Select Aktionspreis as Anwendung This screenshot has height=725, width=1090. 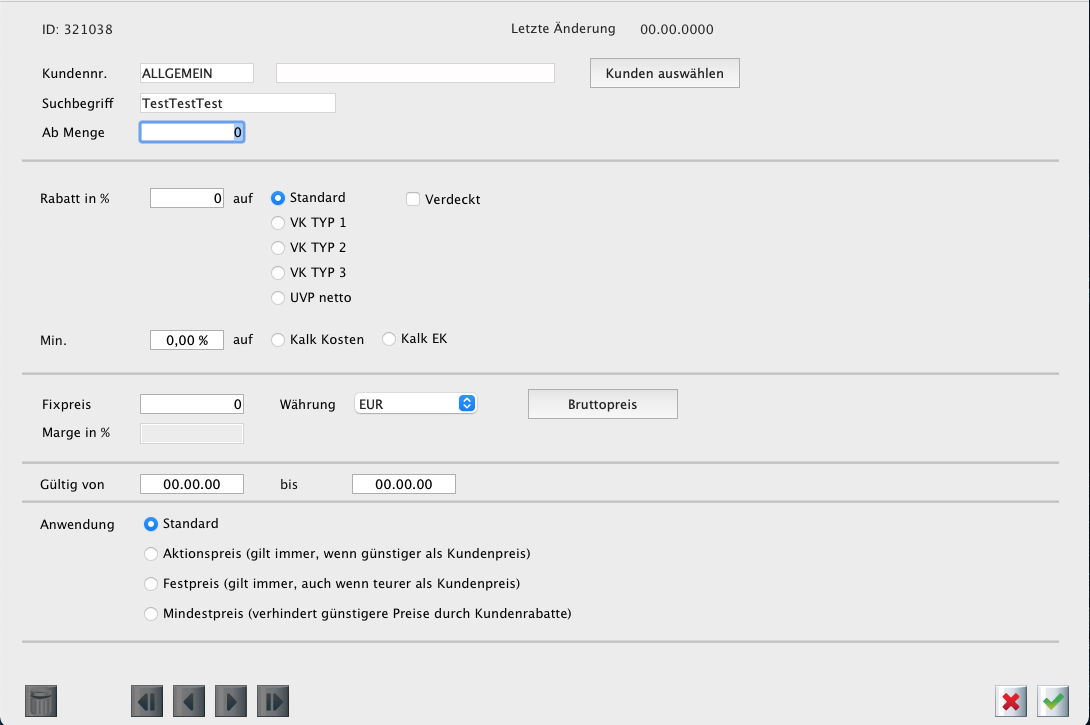pyautogui.click(x=152, y=554)
